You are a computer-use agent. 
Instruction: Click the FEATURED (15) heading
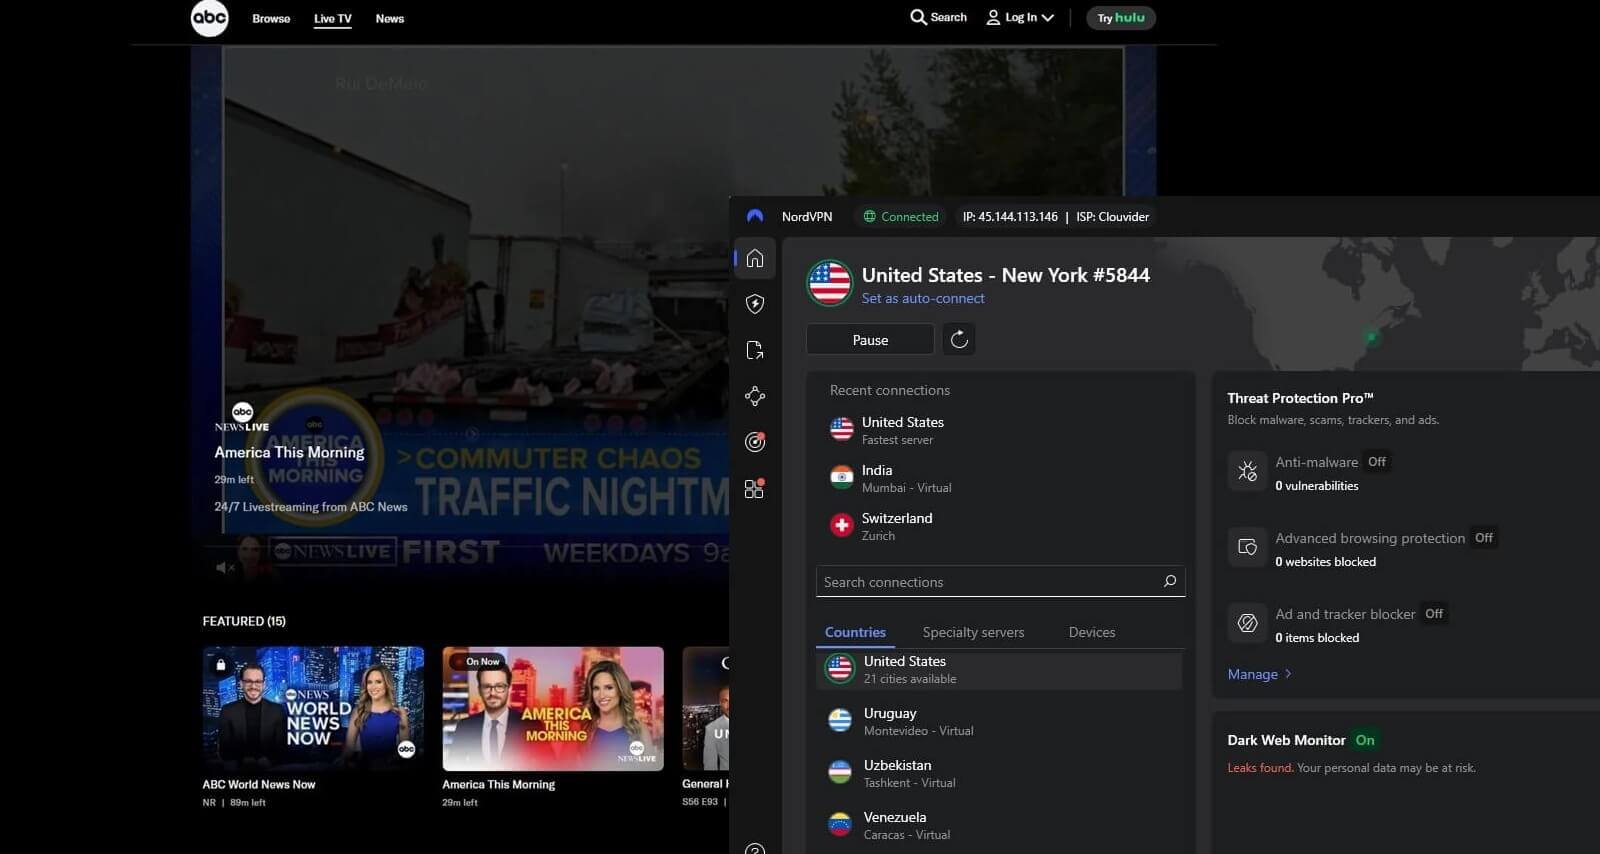244,621
